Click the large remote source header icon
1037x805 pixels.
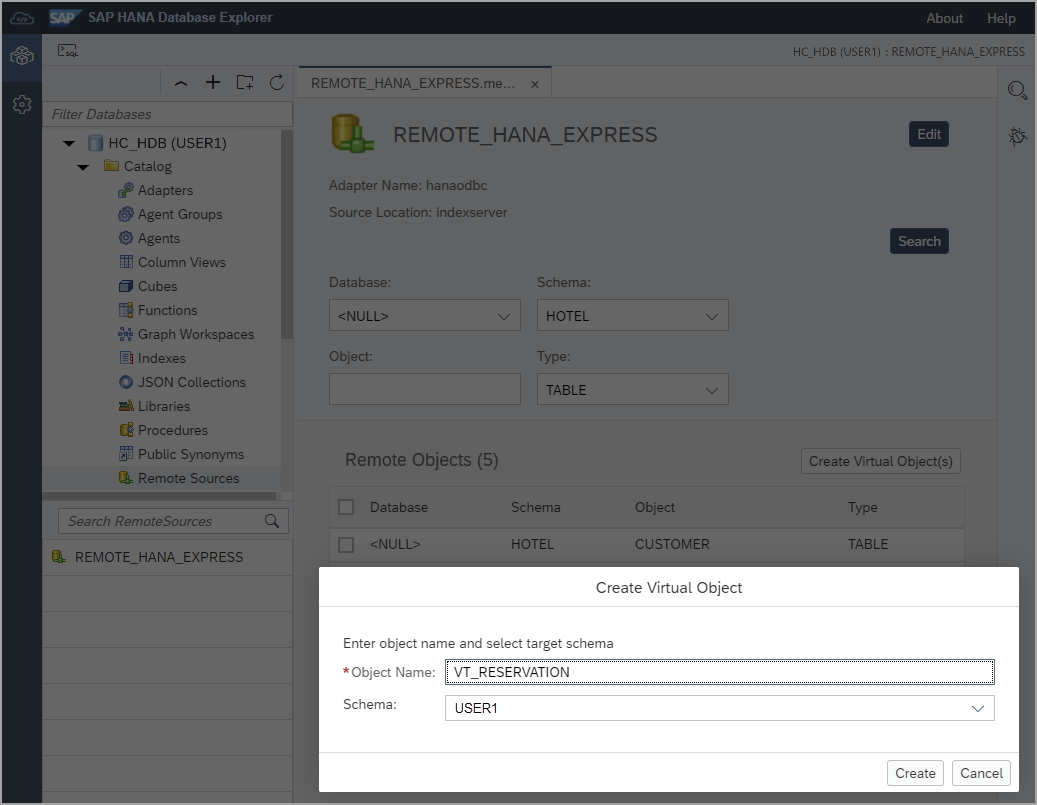[353, 134]
